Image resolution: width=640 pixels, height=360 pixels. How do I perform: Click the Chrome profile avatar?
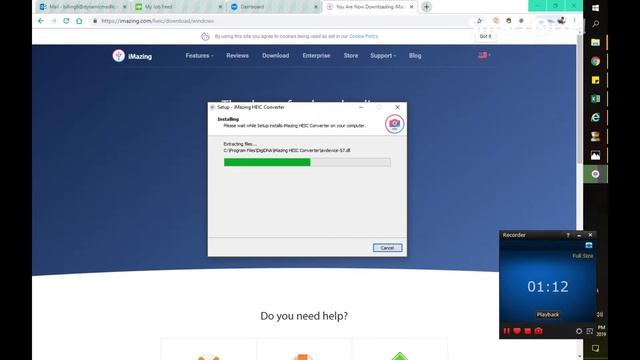coord(562,20)
